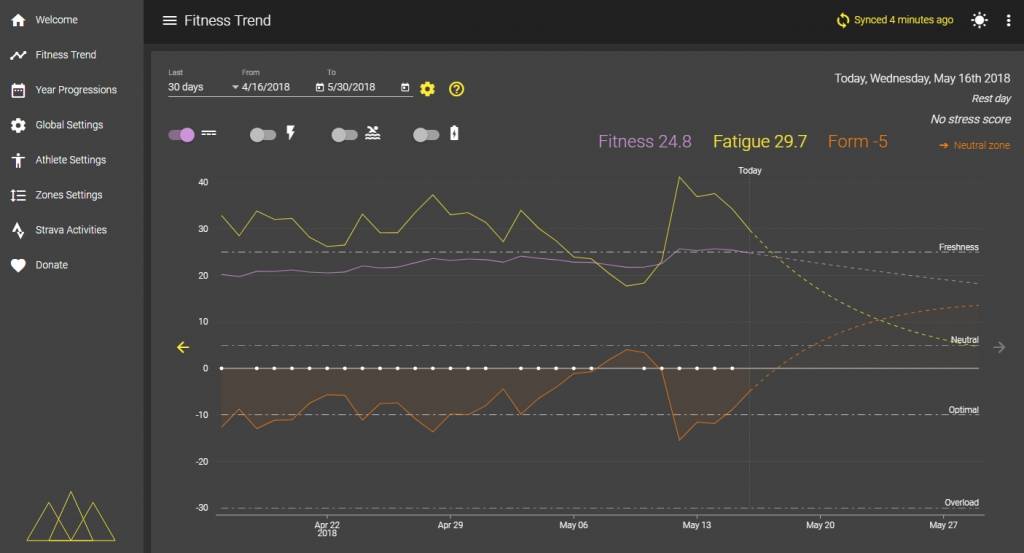Enable the swimmer activity toggle

click(x=345, y=134)
